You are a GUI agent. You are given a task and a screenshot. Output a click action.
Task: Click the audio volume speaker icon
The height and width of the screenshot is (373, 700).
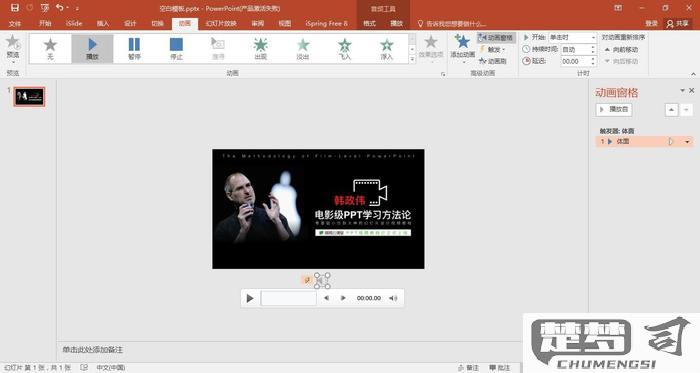point(393,298)
